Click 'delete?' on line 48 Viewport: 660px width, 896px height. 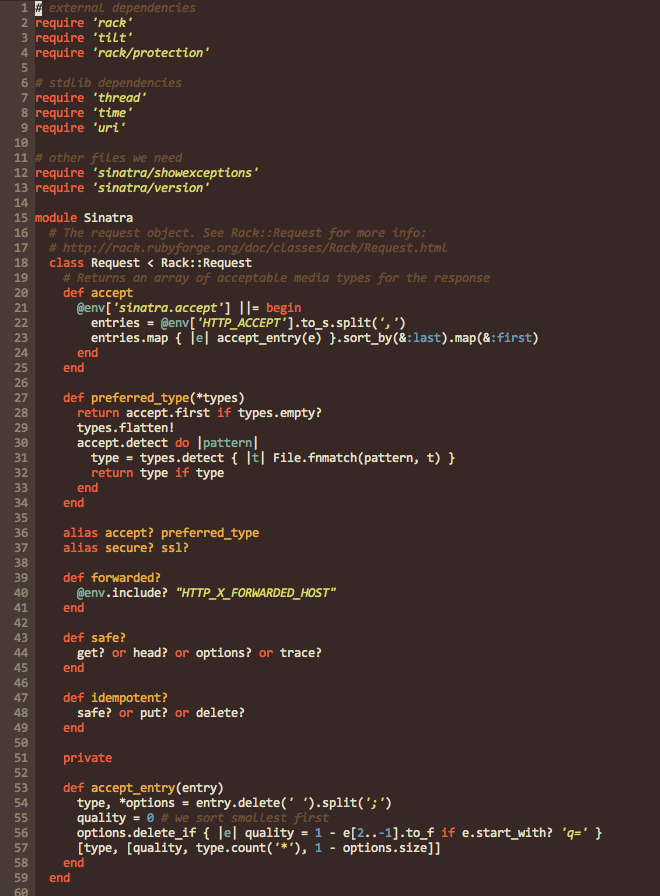click(220, 713)
